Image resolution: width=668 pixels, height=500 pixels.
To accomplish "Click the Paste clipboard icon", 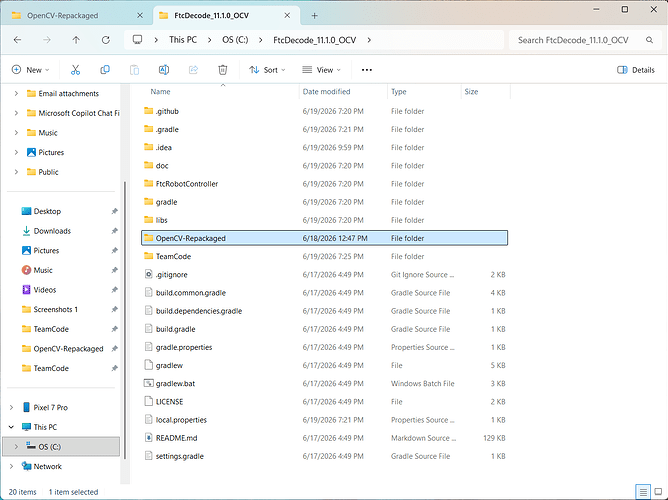I will 134,70.
